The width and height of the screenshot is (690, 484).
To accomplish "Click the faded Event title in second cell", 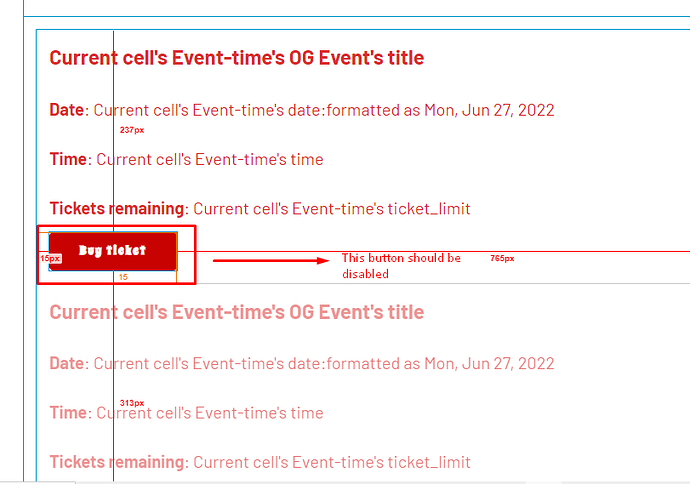I will (x=237, y=312).
